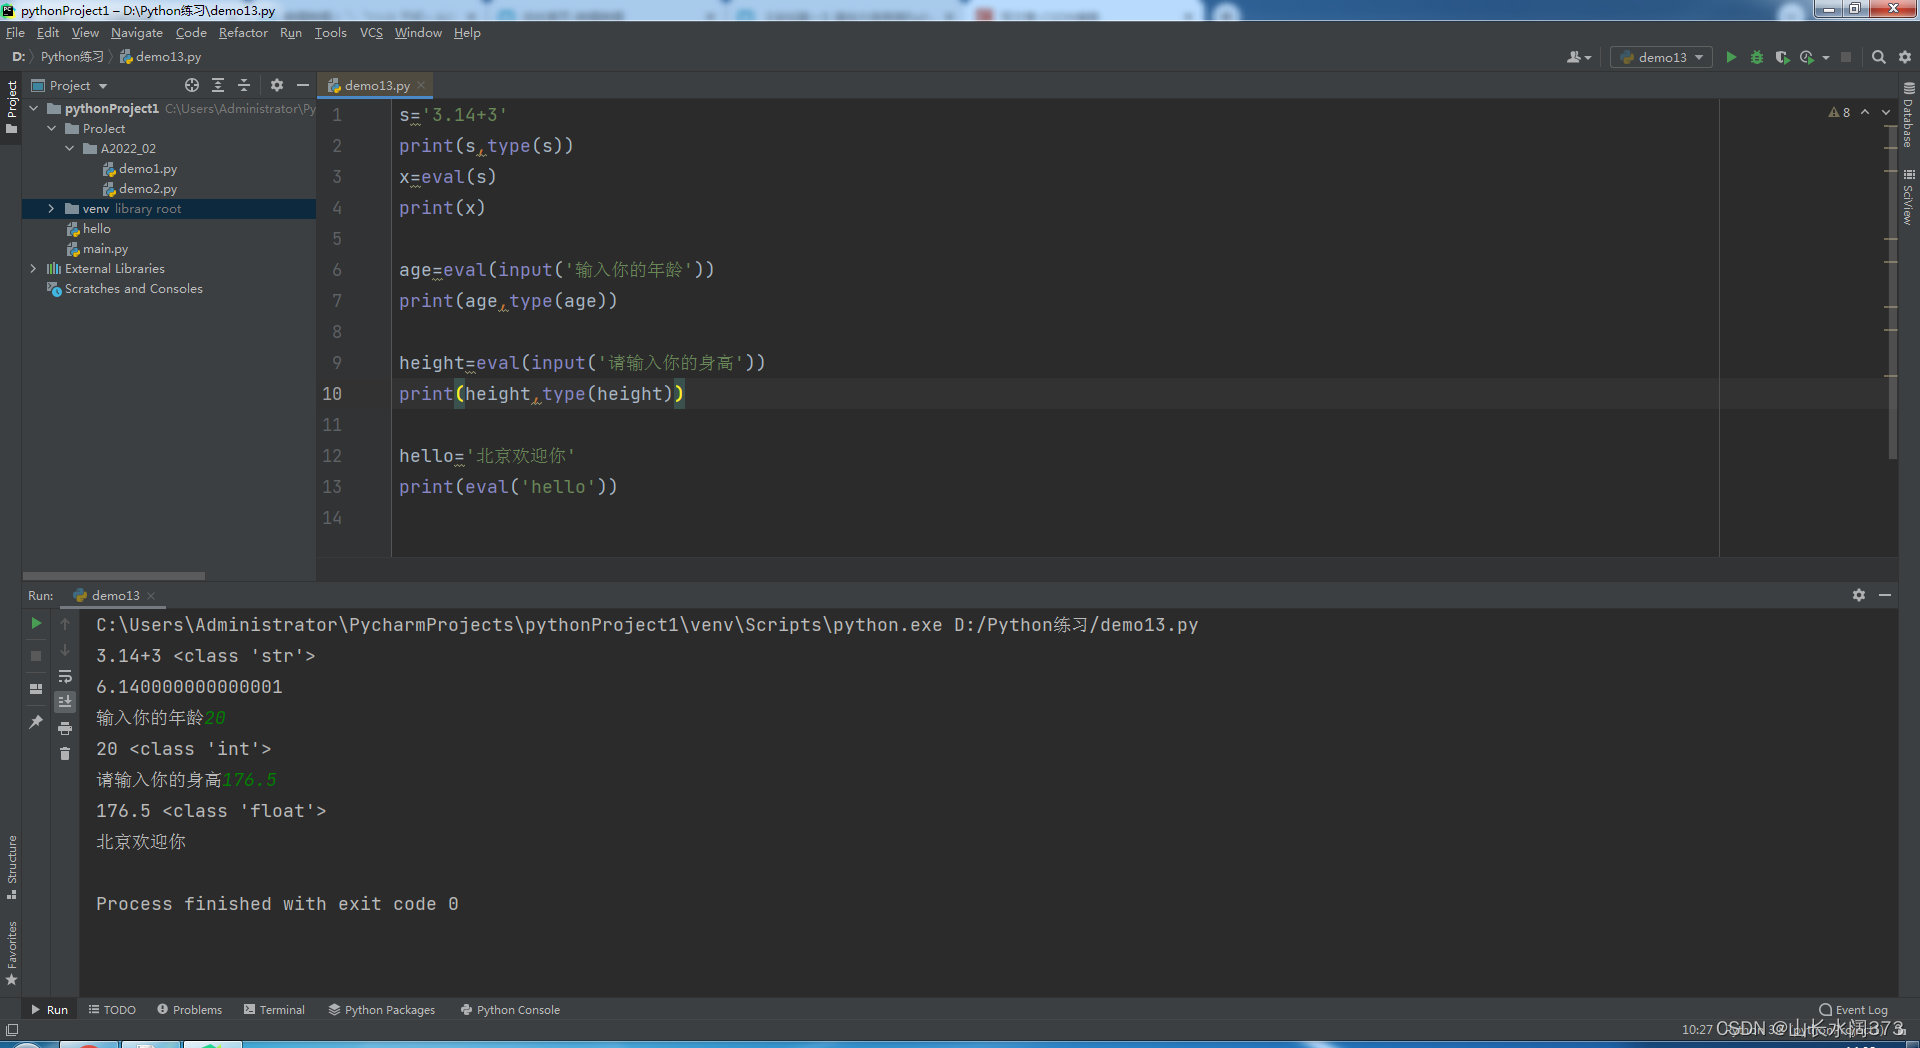Open the Navigate menu
The image size is (1920, 1048).
[136, 32]
